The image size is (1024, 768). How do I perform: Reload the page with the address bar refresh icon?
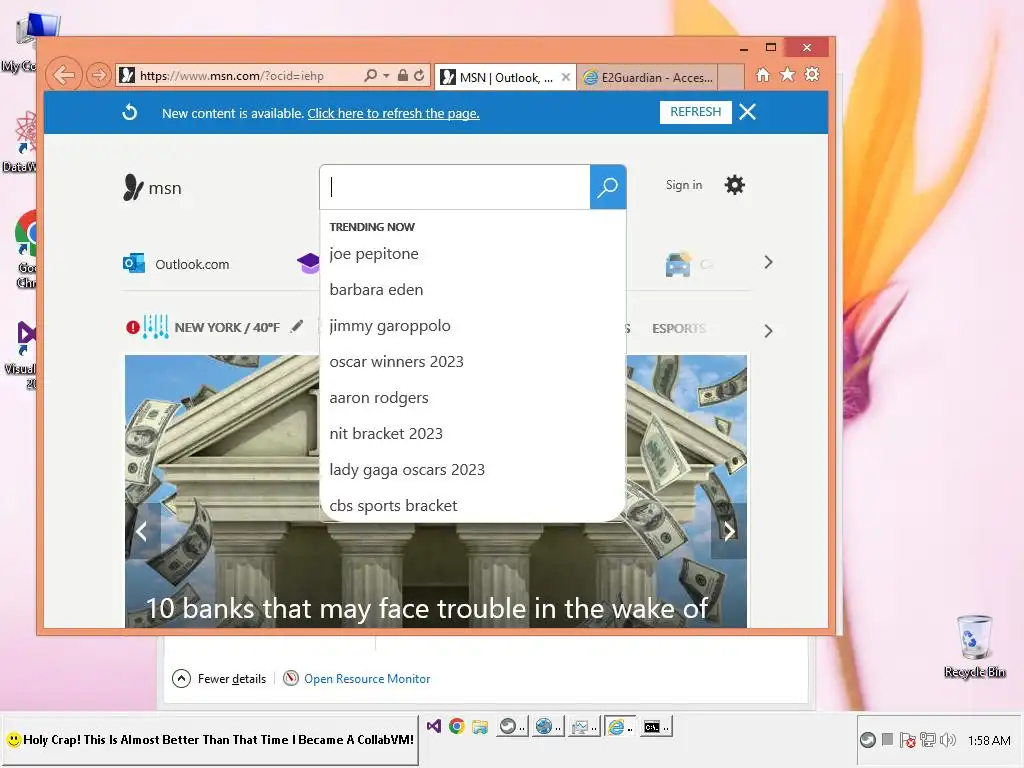pos(419,76)
